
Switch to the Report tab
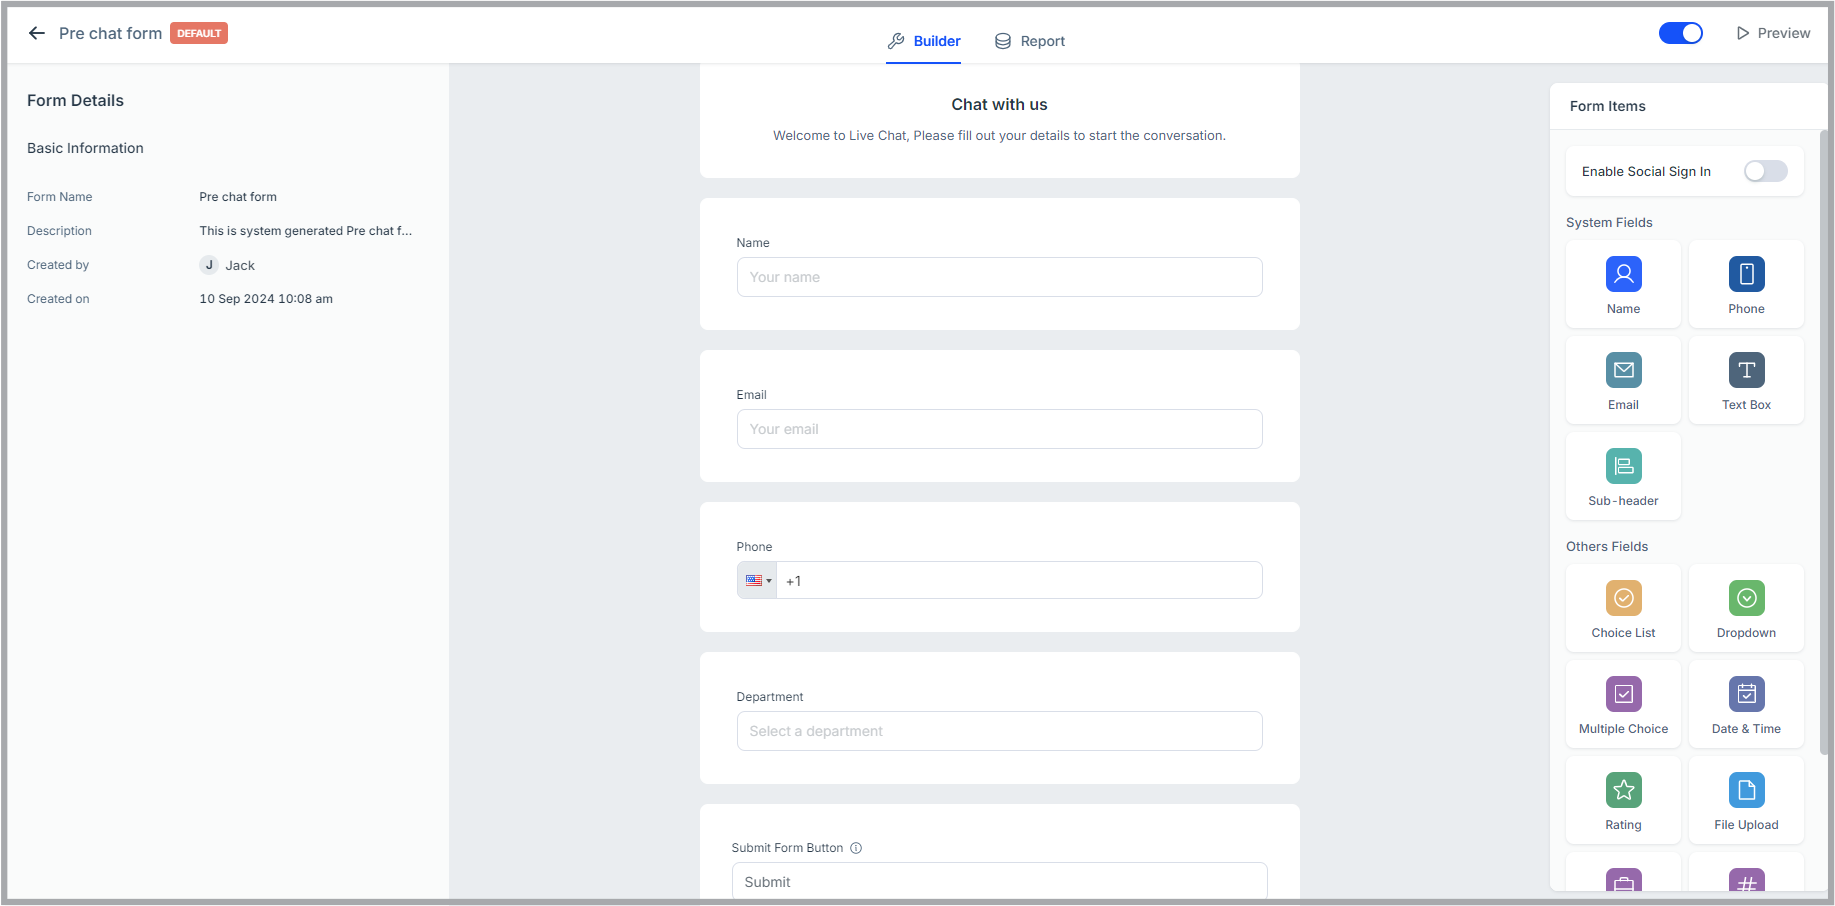tap(1029, 41)
